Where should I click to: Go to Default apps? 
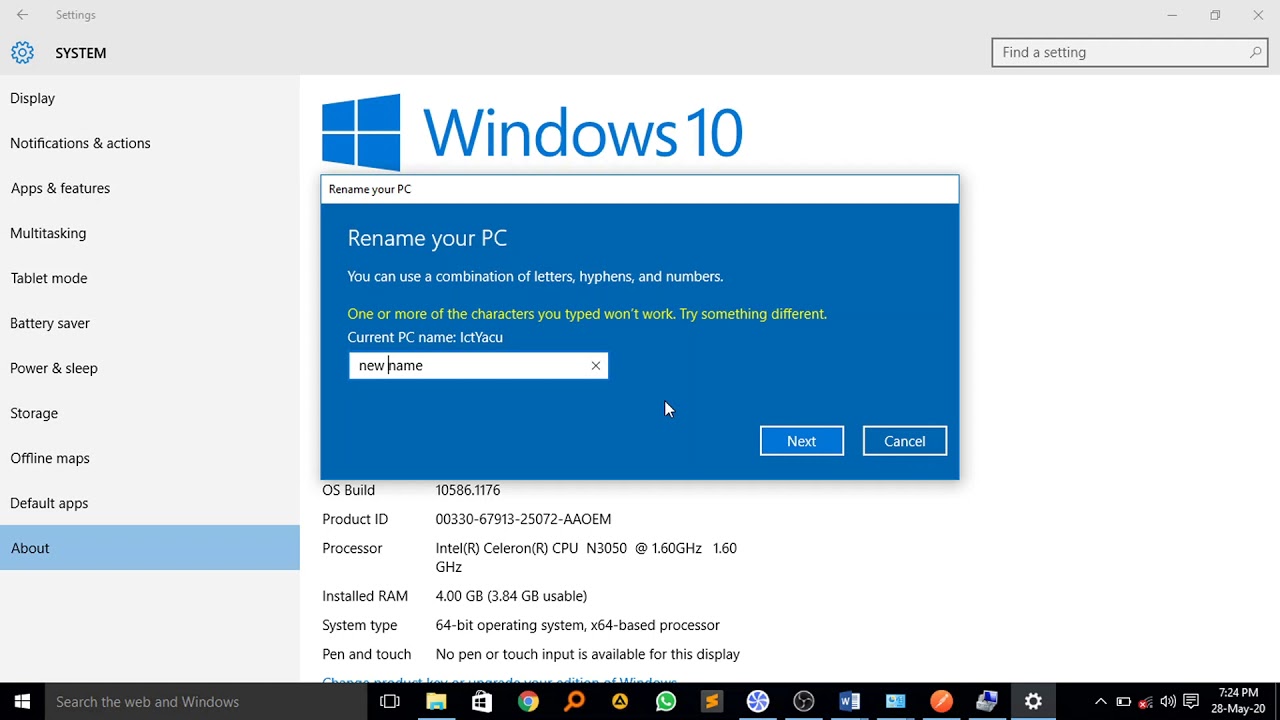pyautogui.click(x=150, y=503)
